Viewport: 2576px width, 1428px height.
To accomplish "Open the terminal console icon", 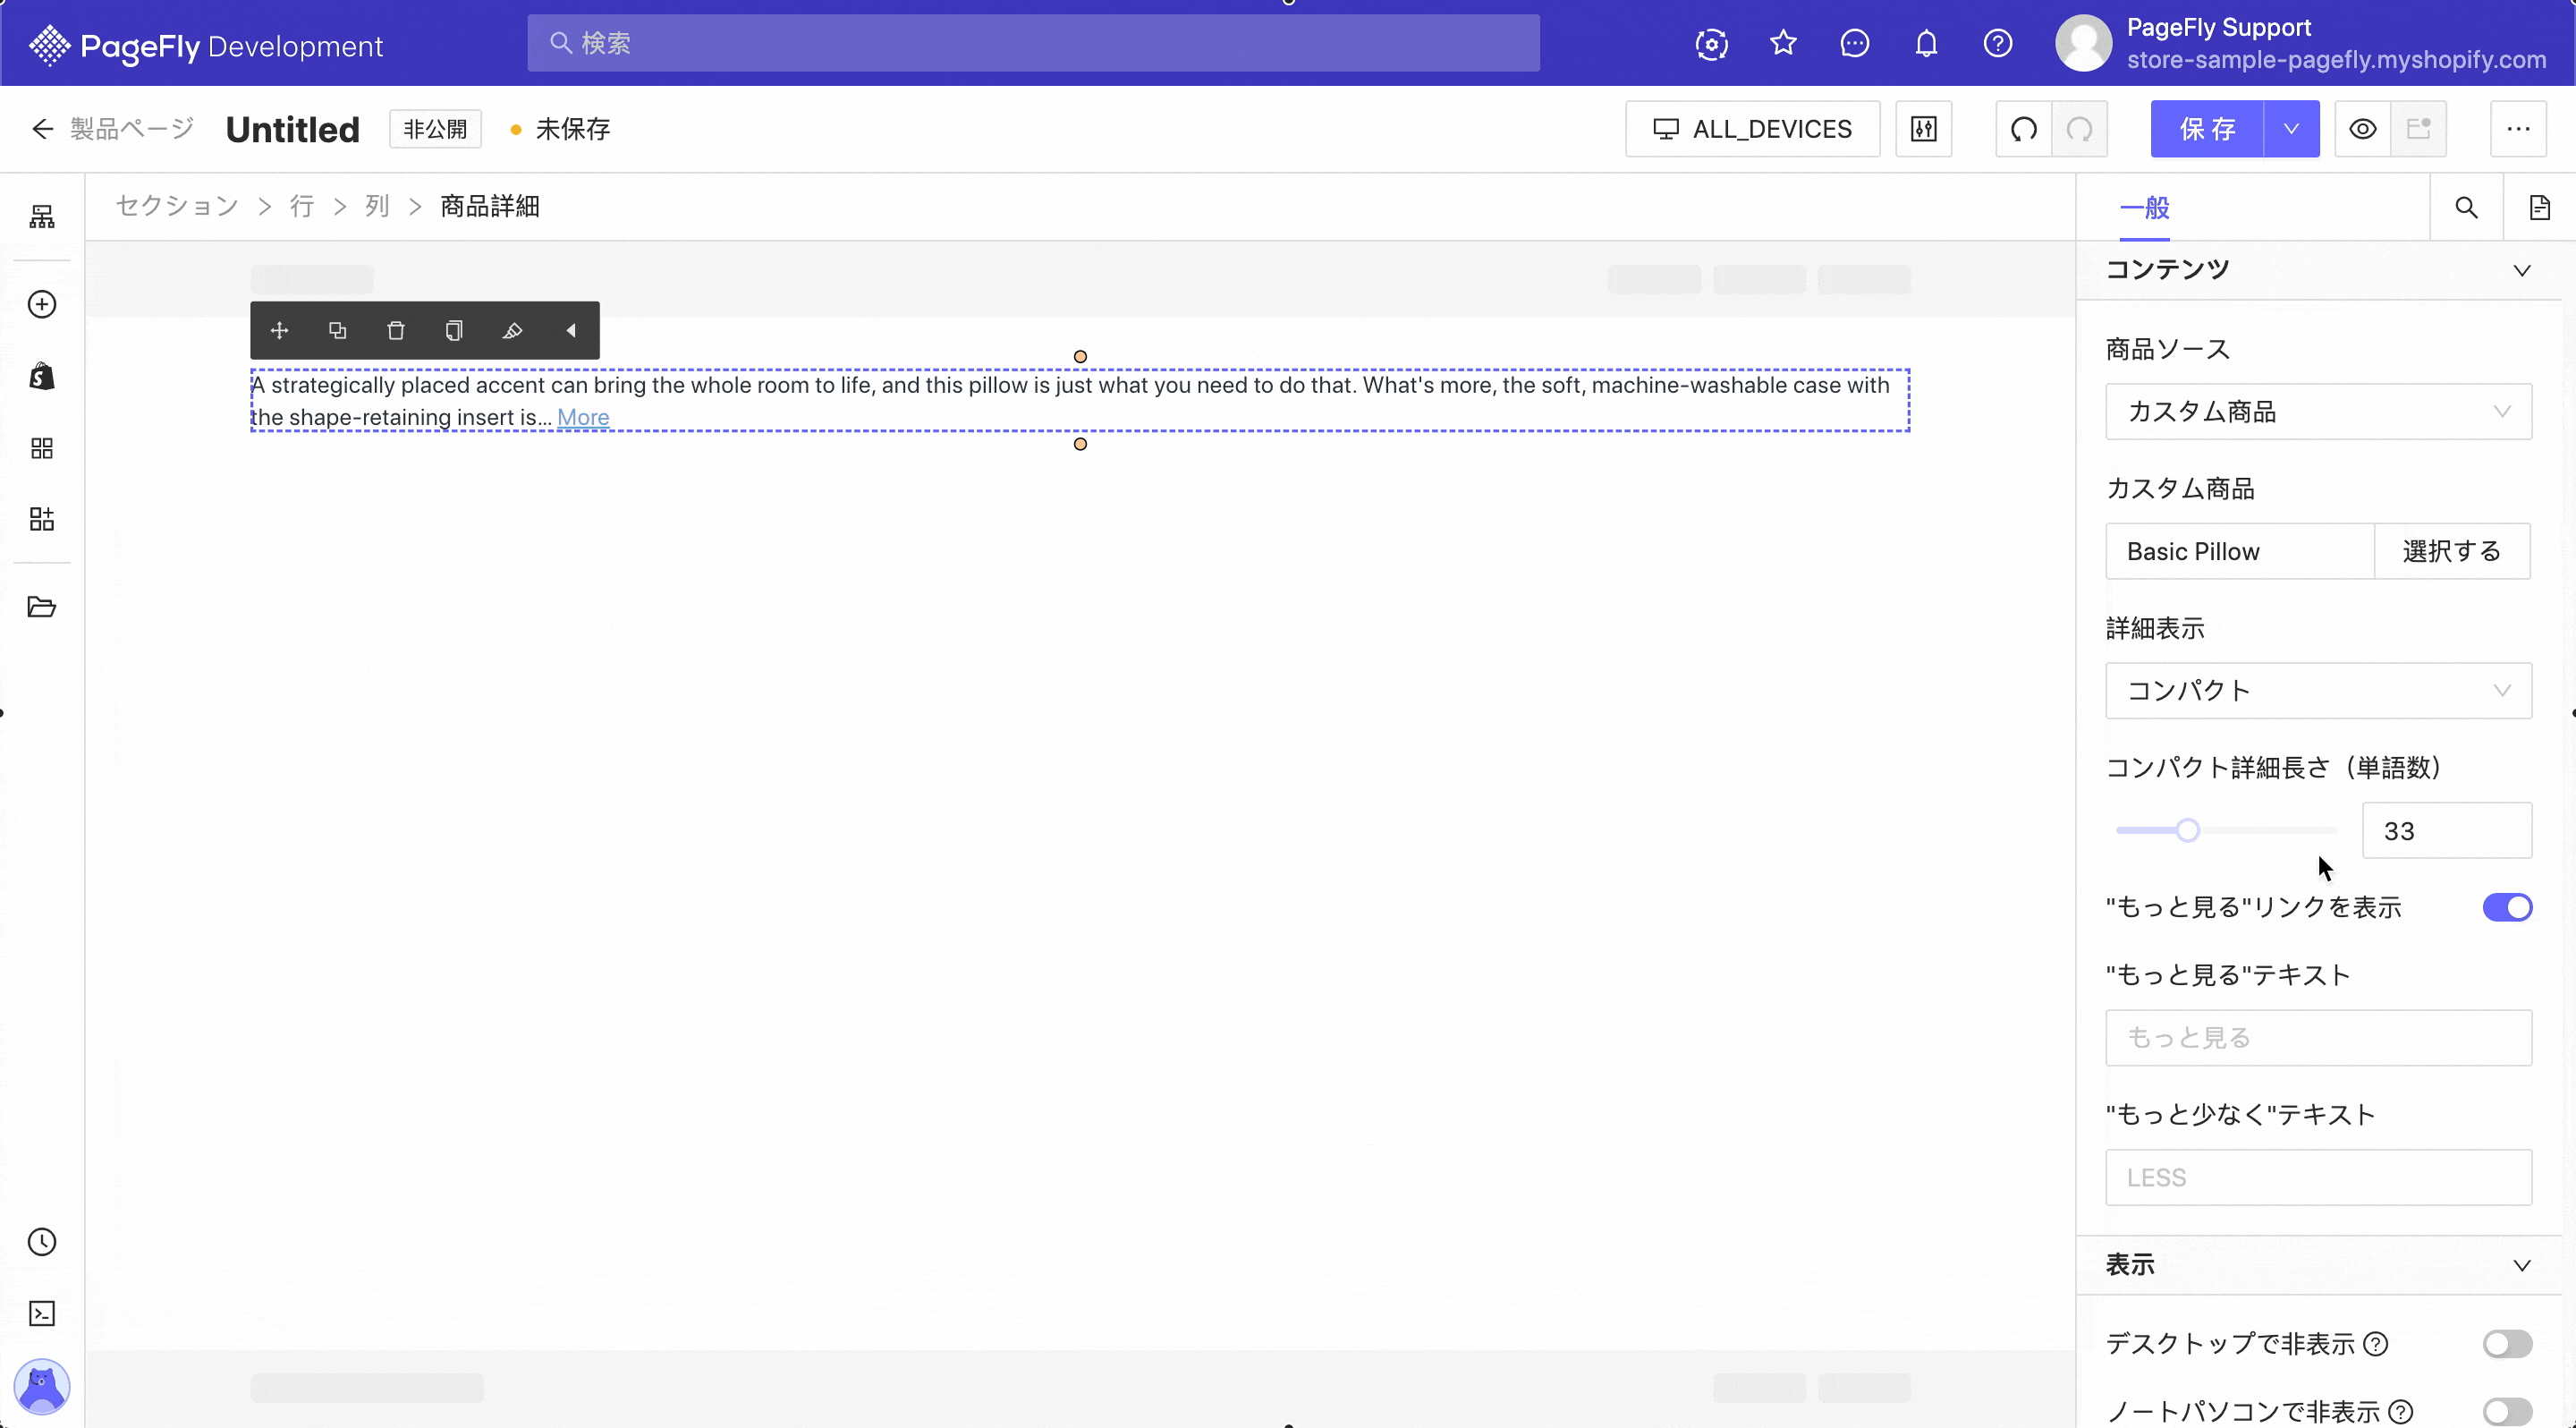I will coord(42,1313).
